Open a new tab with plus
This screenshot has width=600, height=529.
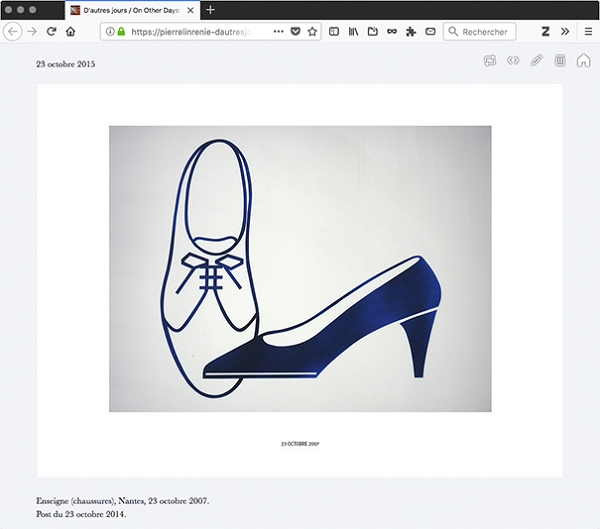point(210,9)
